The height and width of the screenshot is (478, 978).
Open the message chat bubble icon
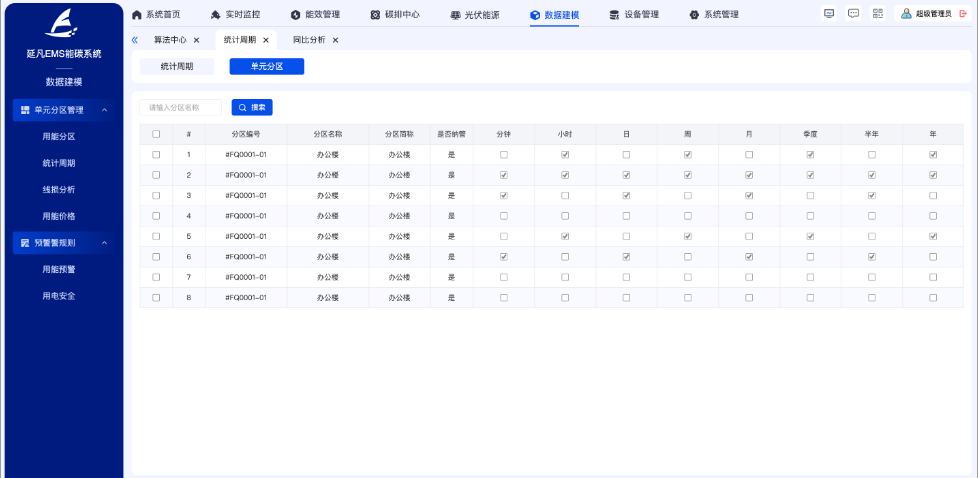[853, 14]
